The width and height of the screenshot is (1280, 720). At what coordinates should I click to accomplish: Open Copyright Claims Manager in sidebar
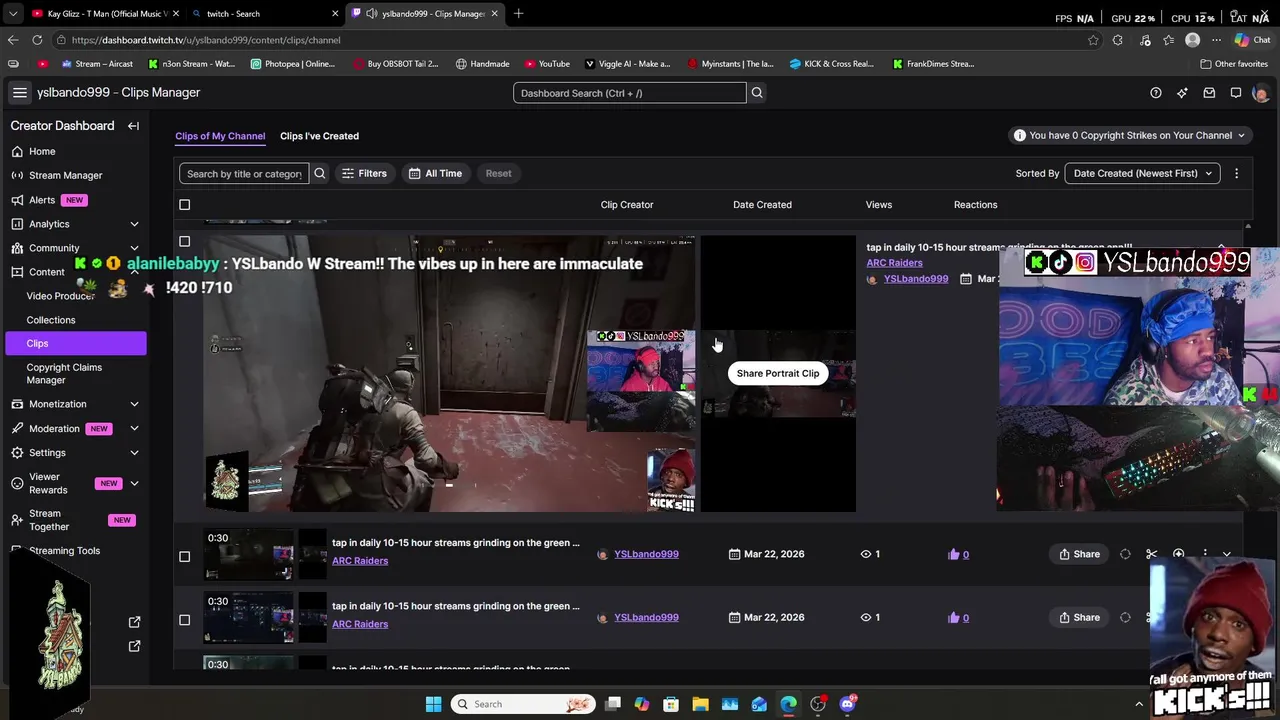click(x=64, y=373)
